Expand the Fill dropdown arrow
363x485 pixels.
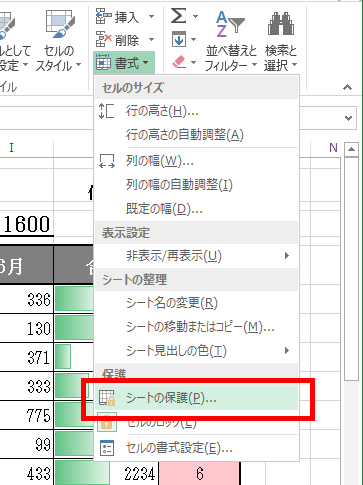pos(193,40)
